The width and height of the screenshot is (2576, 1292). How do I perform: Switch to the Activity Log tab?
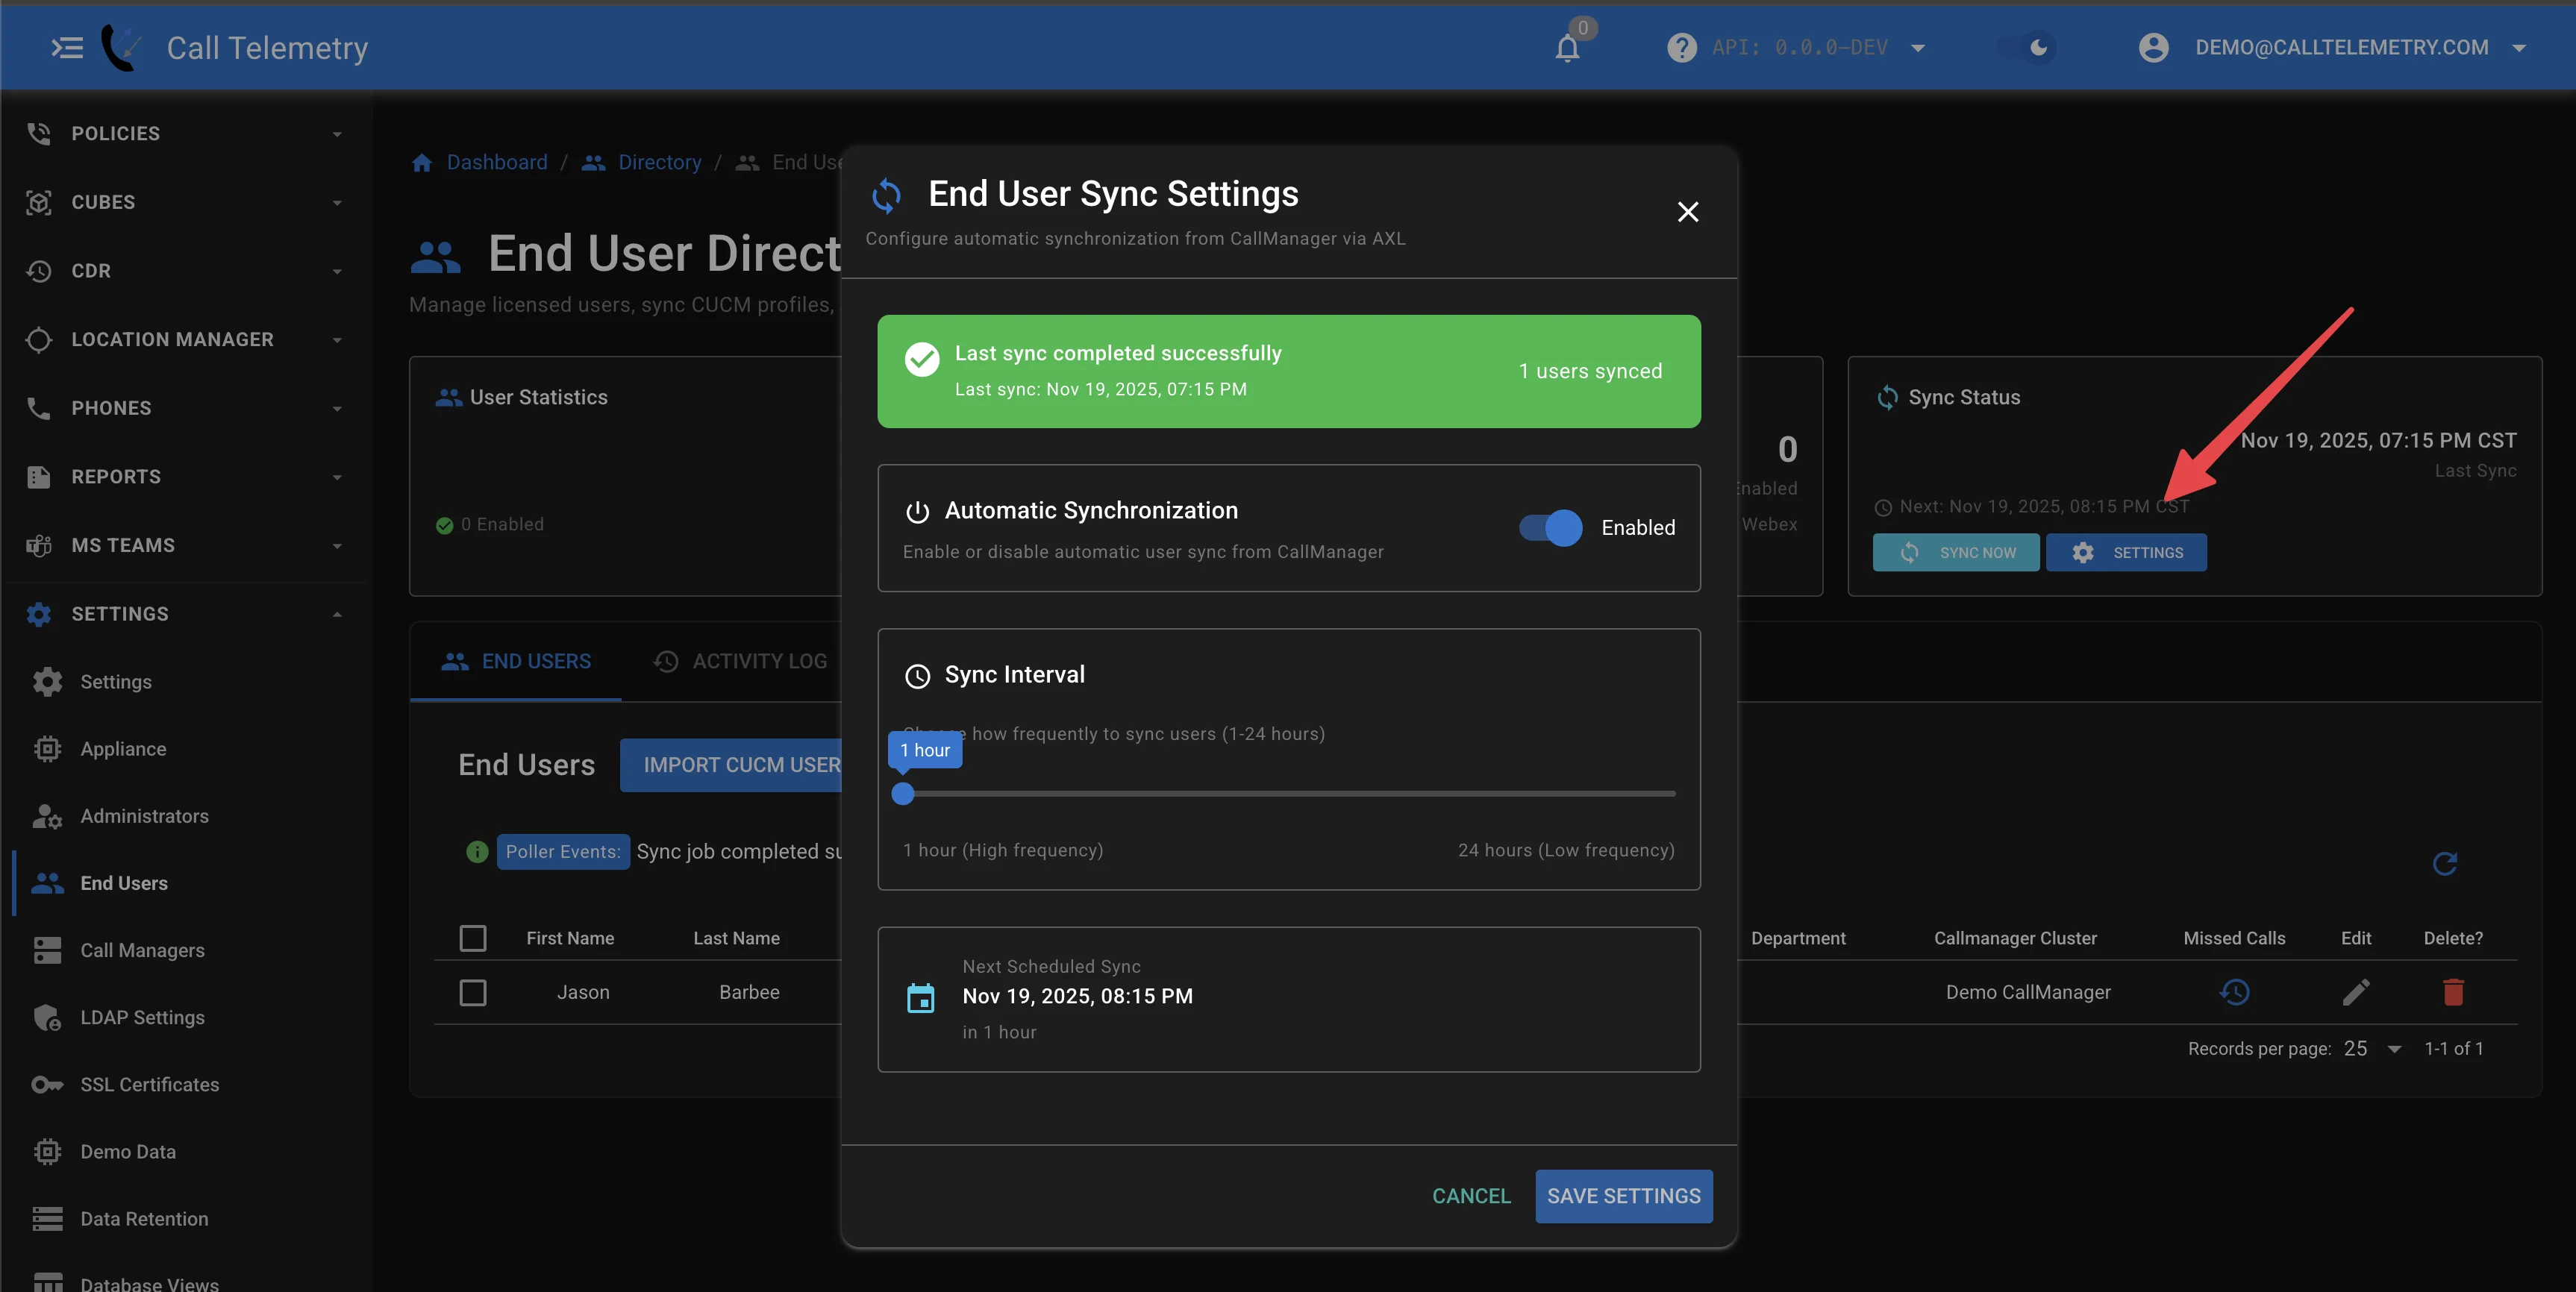[740, 661]
